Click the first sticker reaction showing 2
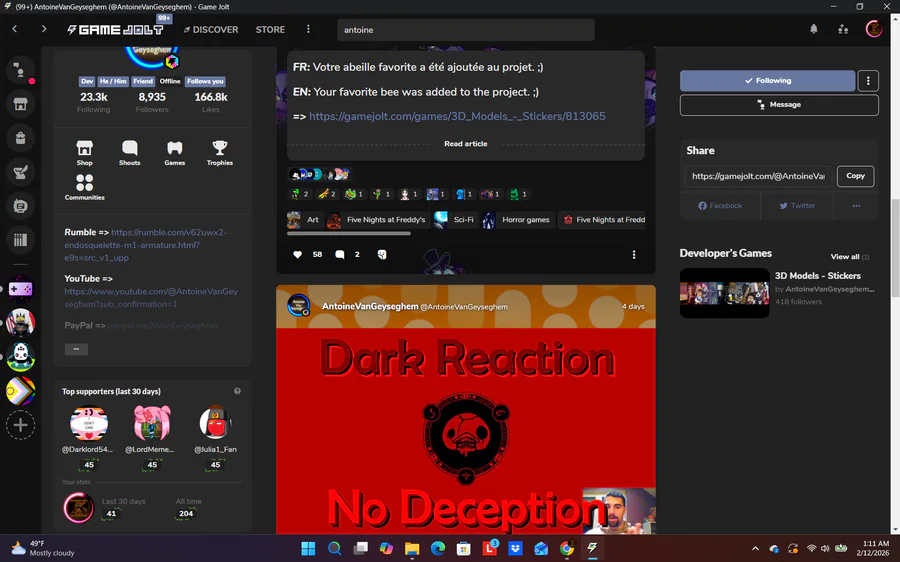Image resolution: width=900 pixels, height=562 pixels. [300, 194]
